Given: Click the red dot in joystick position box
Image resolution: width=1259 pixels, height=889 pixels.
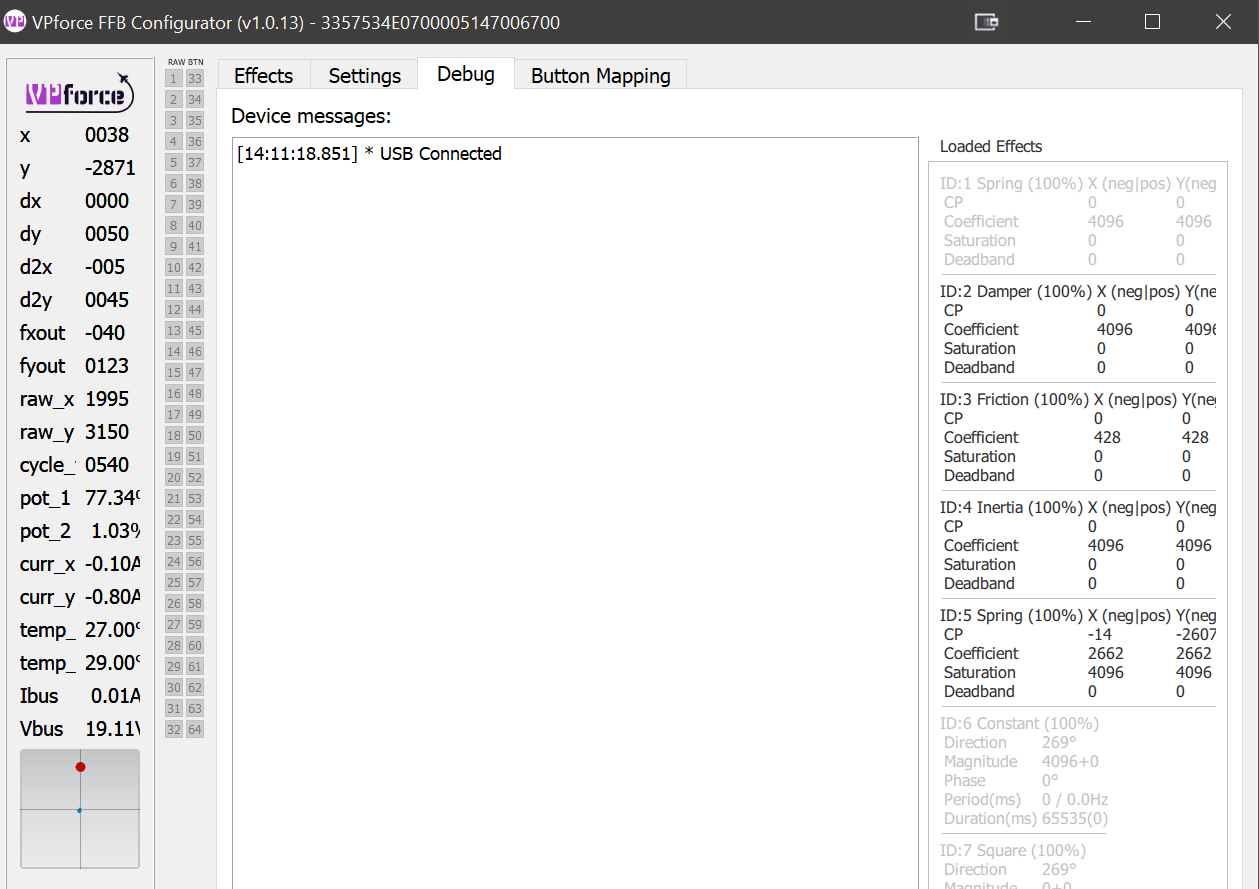Looking at the screenshot, I should [80, 767].
